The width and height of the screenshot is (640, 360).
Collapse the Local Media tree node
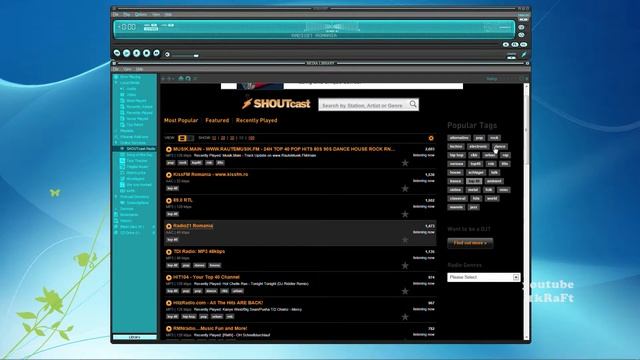[116, 83]
